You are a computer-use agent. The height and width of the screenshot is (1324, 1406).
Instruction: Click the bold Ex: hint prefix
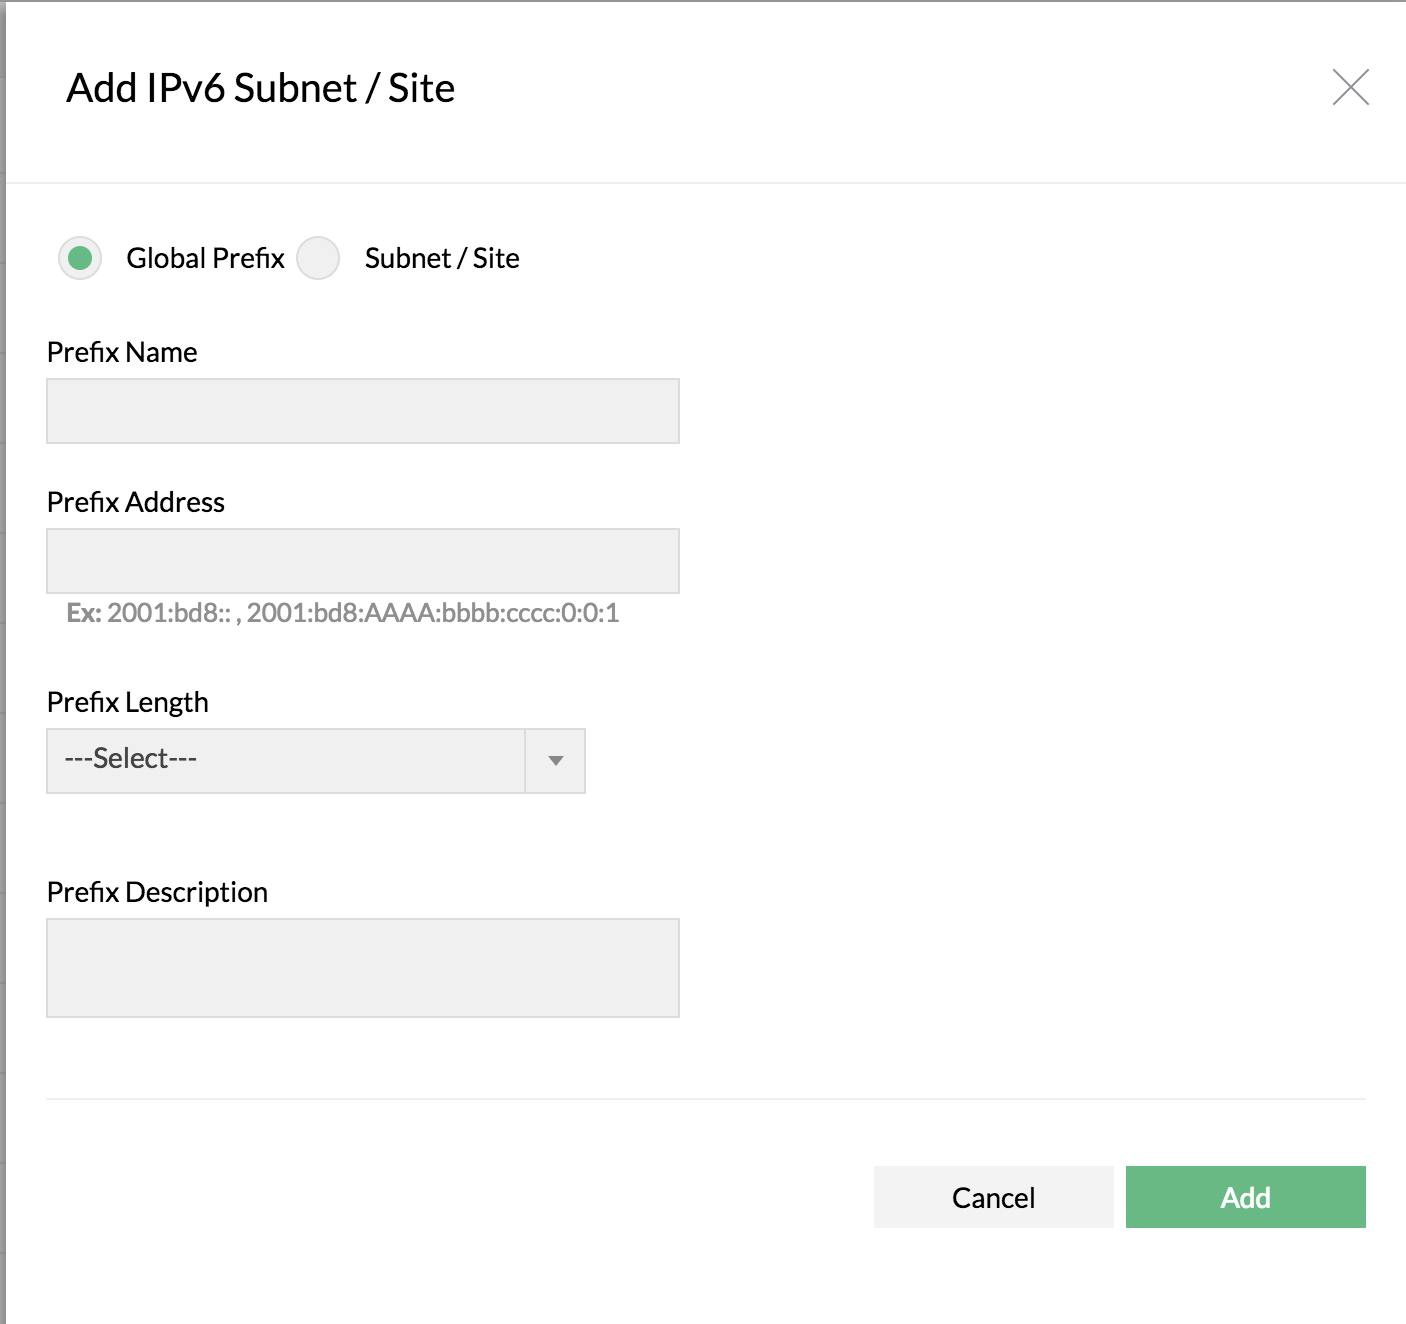84,613
